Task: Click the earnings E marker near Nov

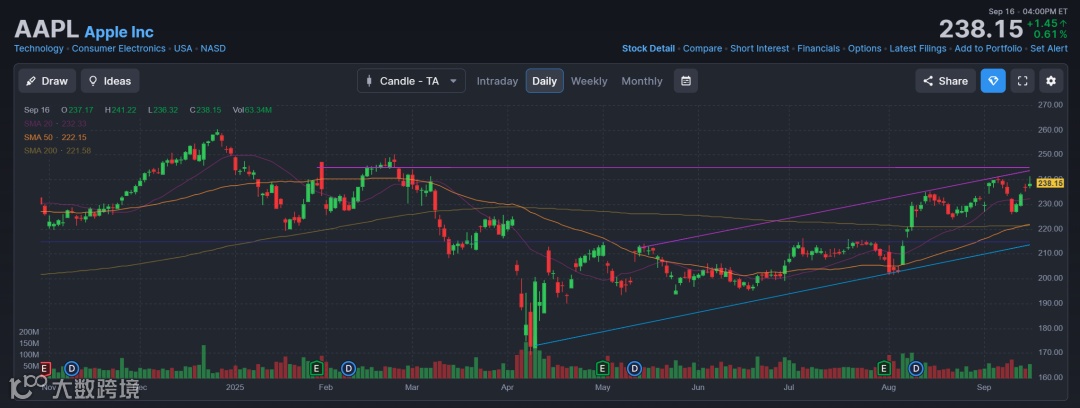Action: [45, 369]
